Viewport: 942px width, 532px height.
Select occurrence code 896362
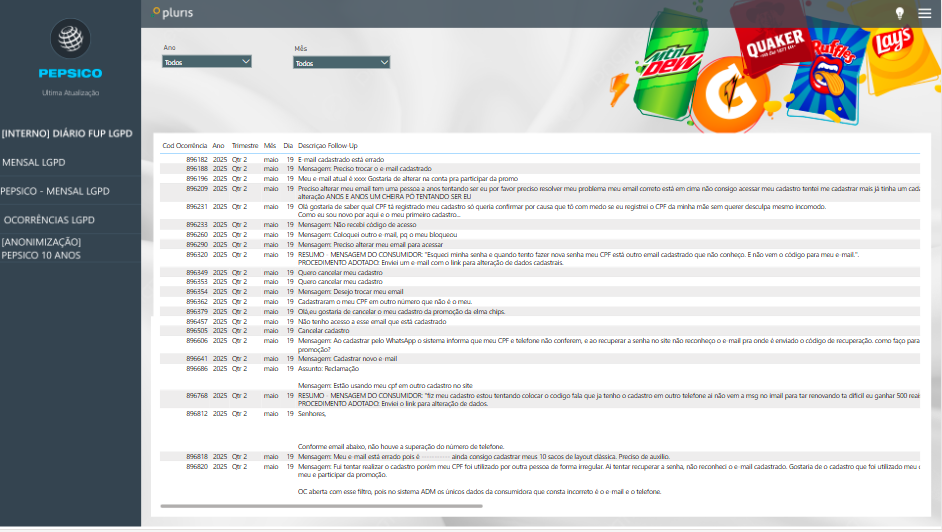pyautogui.click(x=196, y=301)
